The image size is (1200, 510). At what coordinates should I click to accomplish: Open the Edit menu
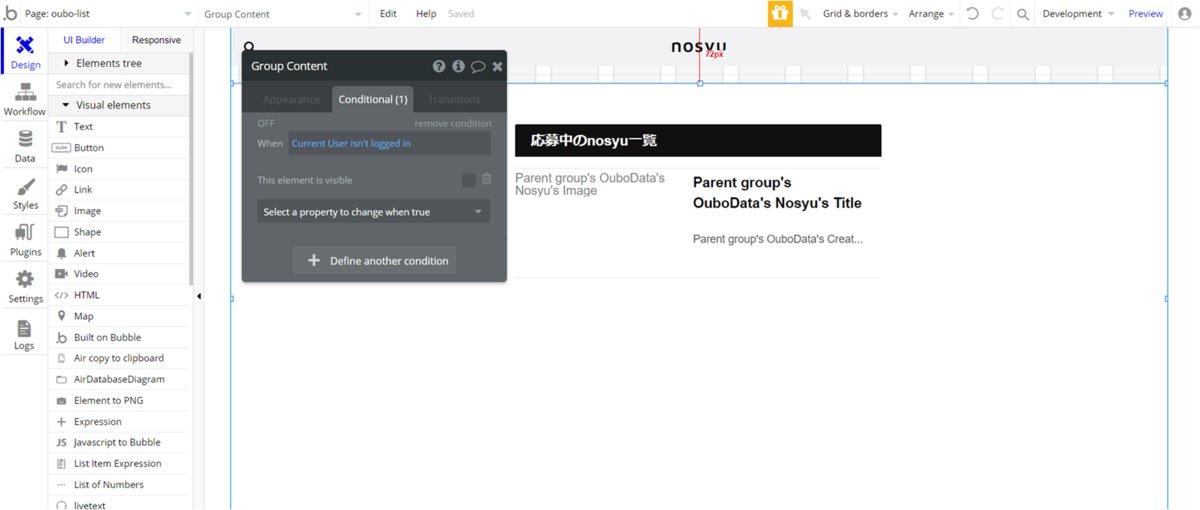tap(388, 14)
